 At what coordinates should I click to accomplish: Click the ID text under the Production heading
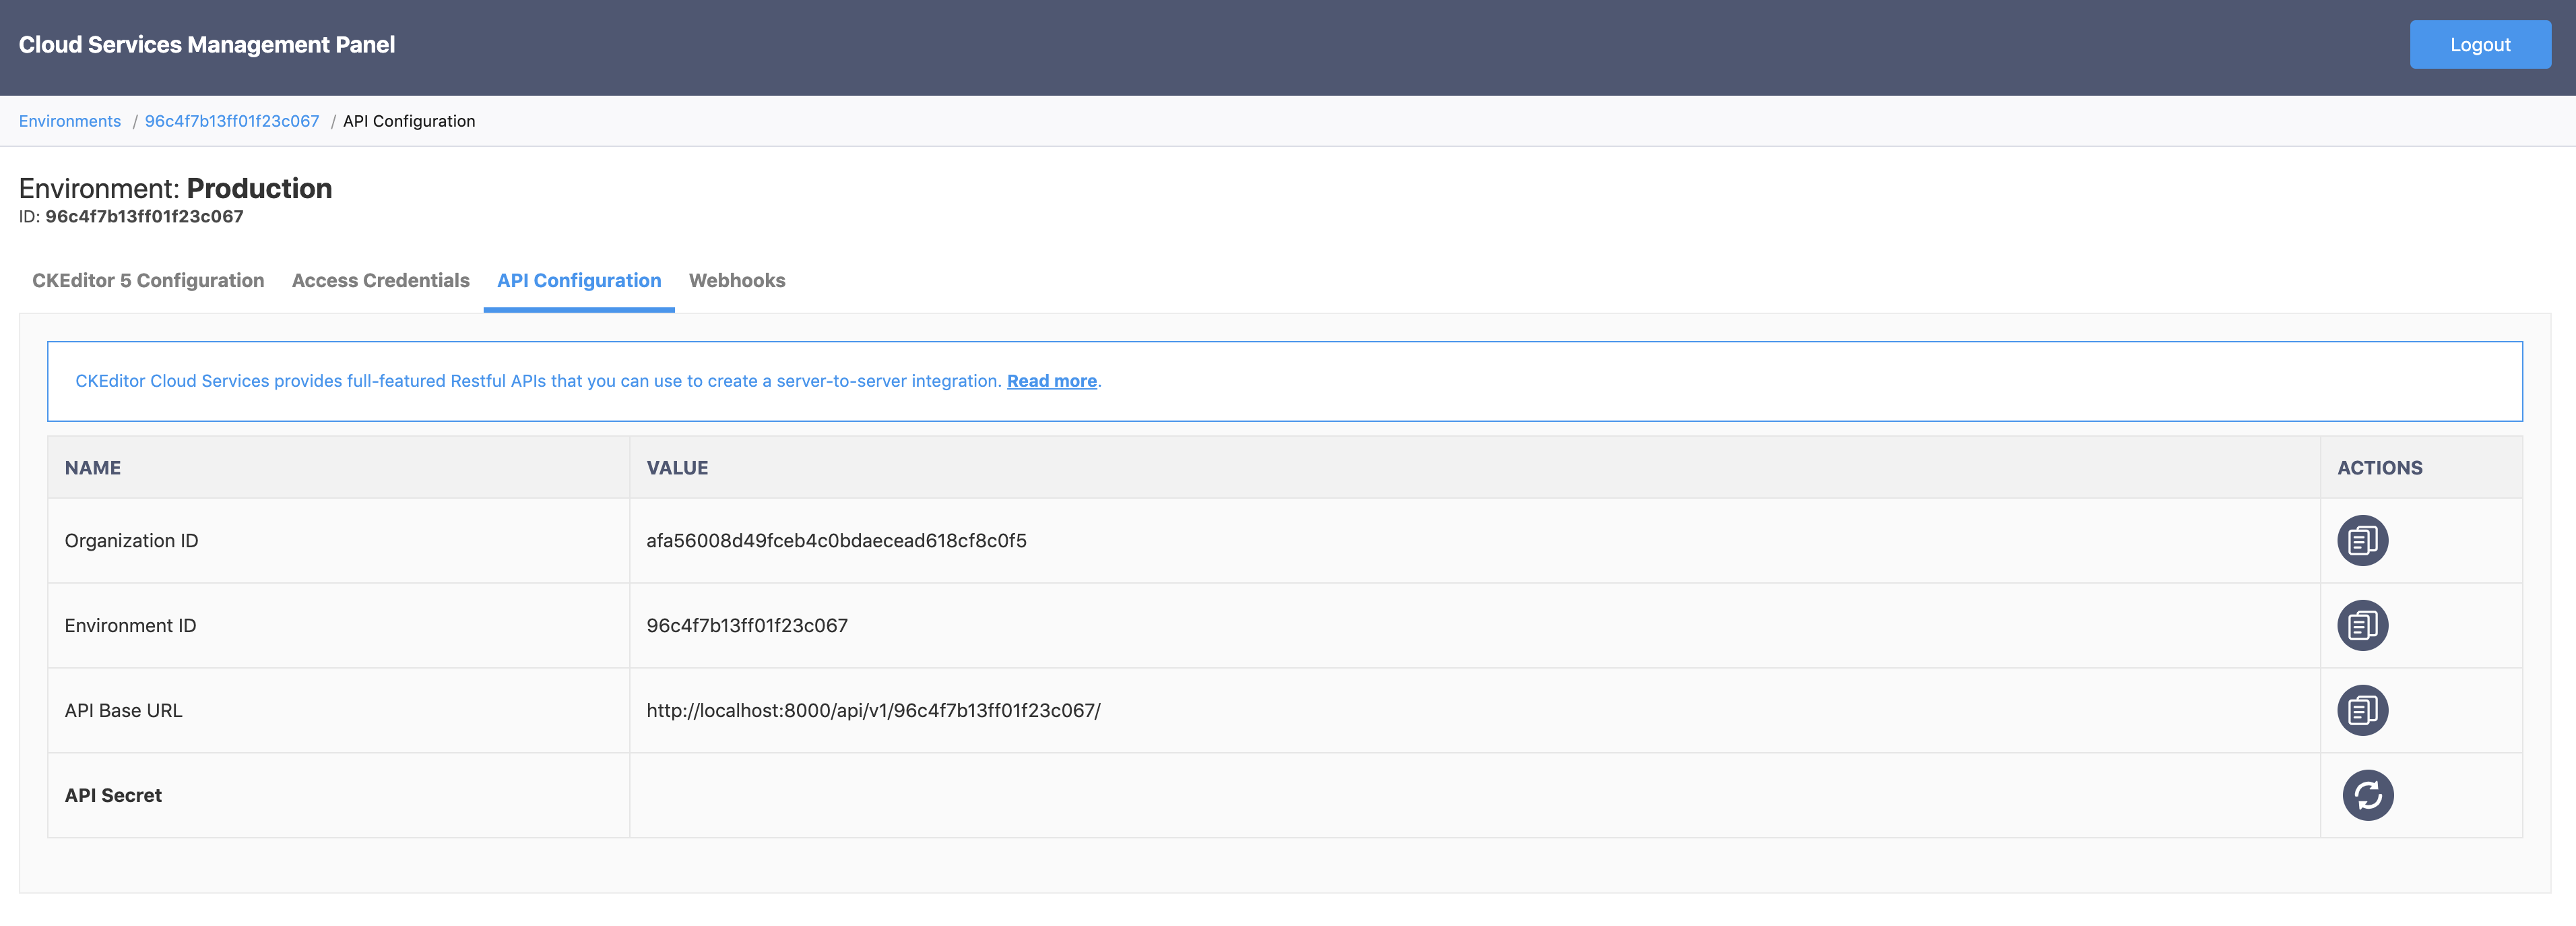(131, 217)
